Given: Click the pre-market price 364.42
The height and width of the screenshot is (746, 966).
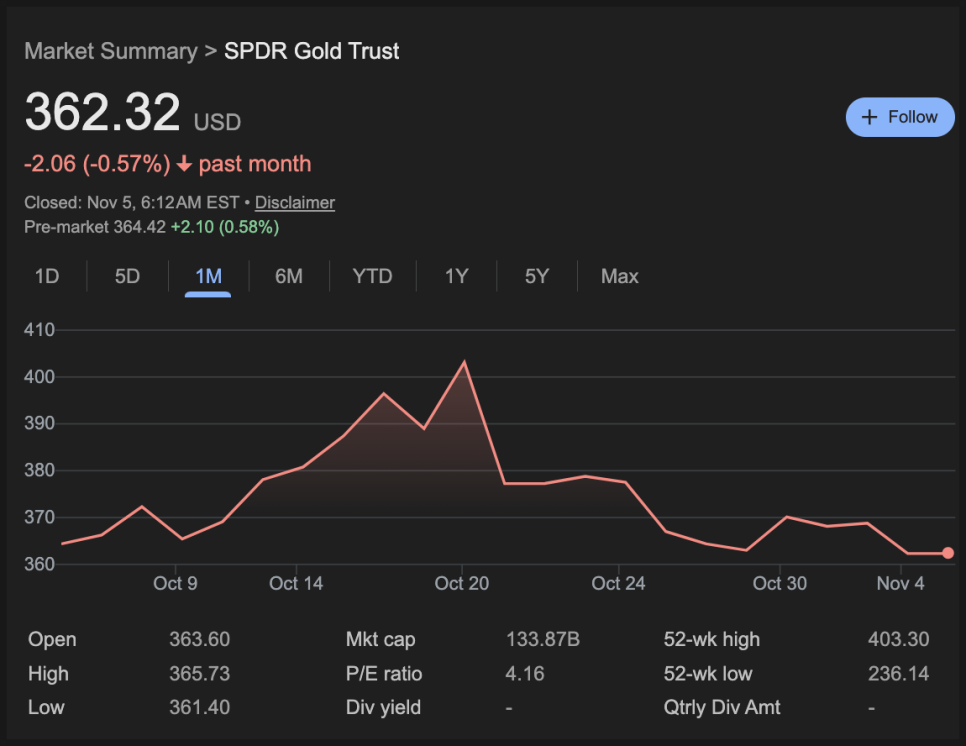Looking at the screenshot, I should point(139,227).
